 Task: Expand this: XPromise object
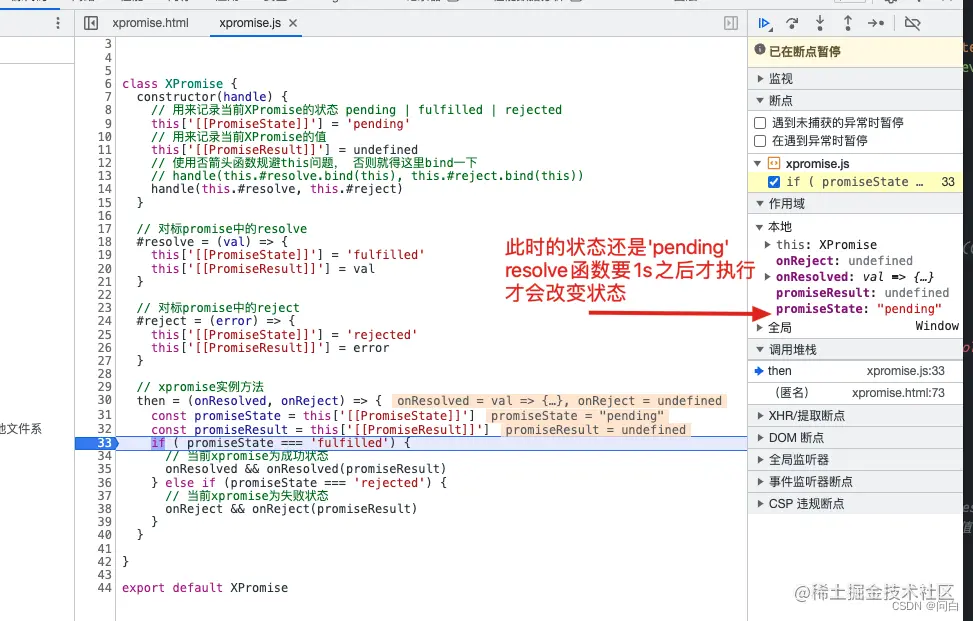768,244
